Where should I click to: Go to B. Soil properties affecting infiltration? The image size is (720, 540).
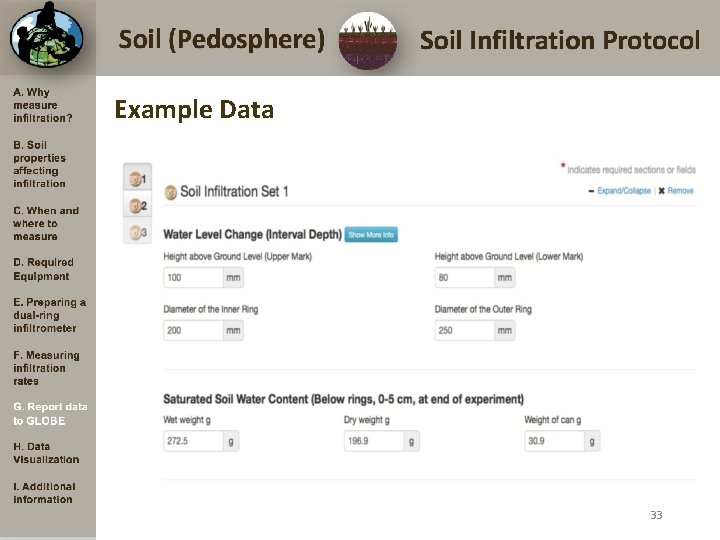40,164
